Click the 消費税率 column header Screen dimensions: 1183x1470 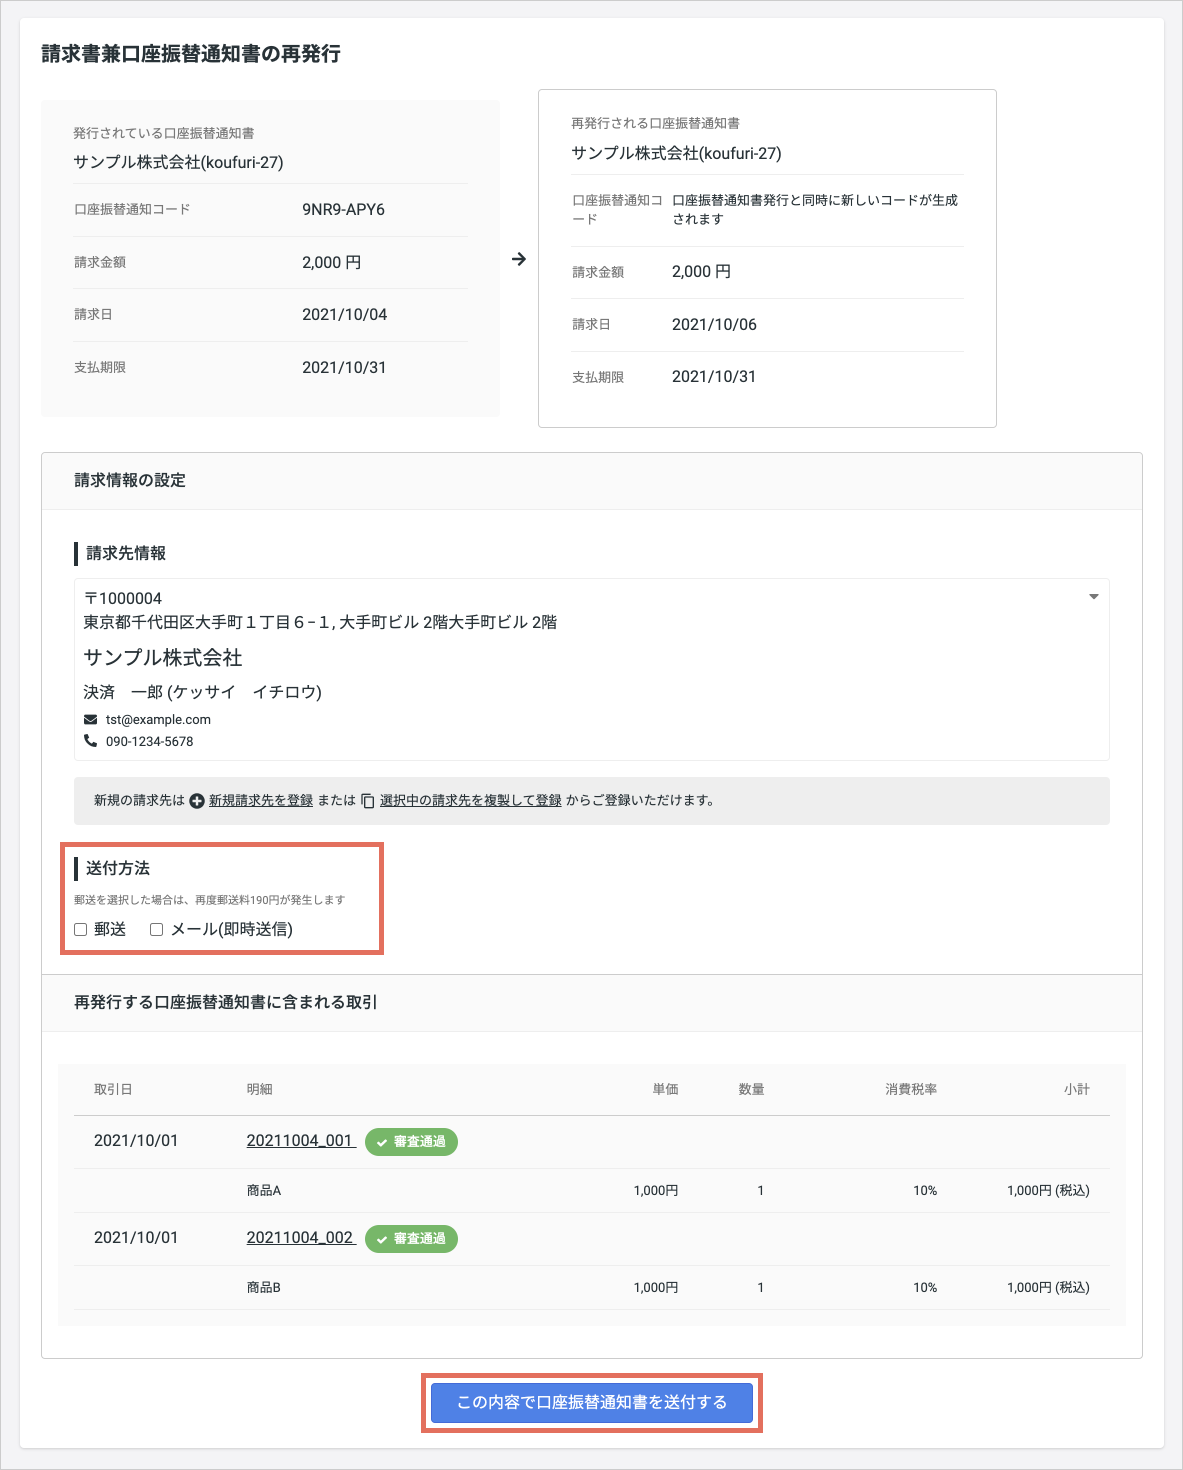[911, 1089]
